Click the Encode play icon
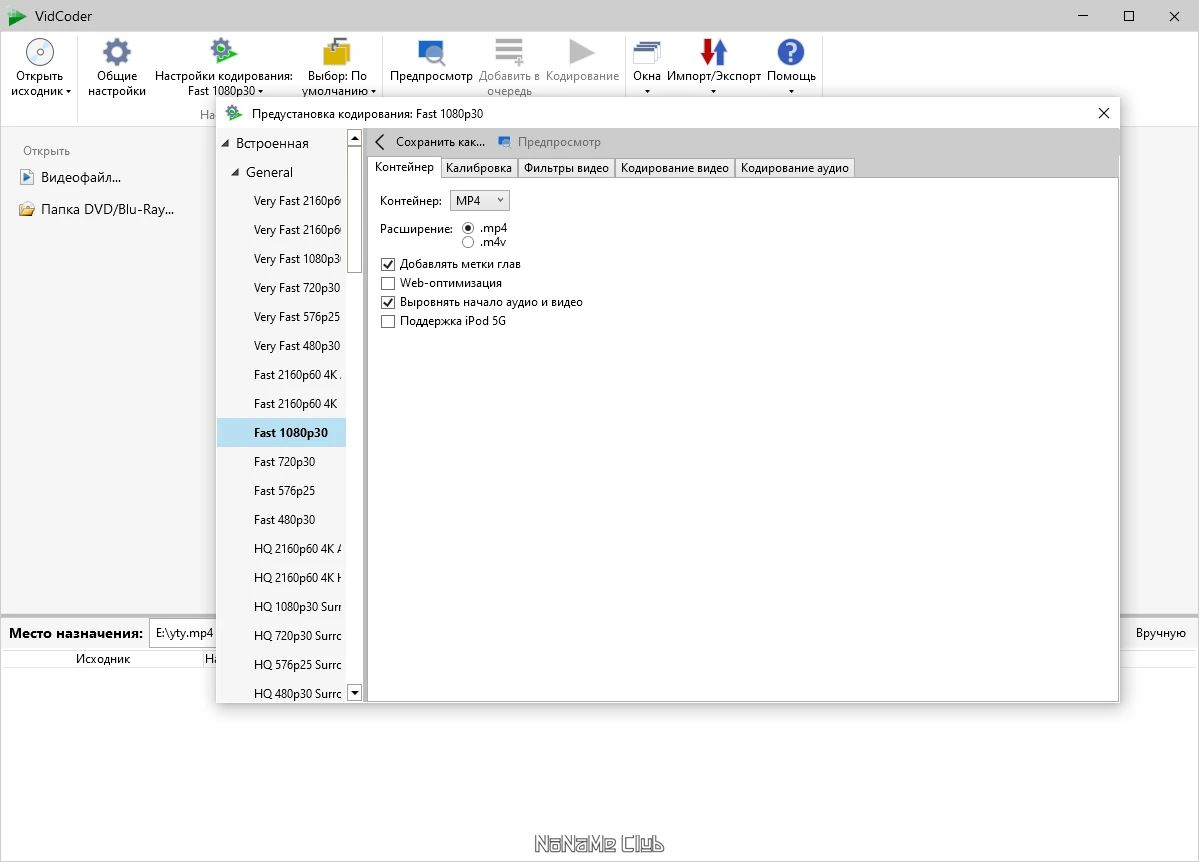1199x862 pixels. coord(582,52)
